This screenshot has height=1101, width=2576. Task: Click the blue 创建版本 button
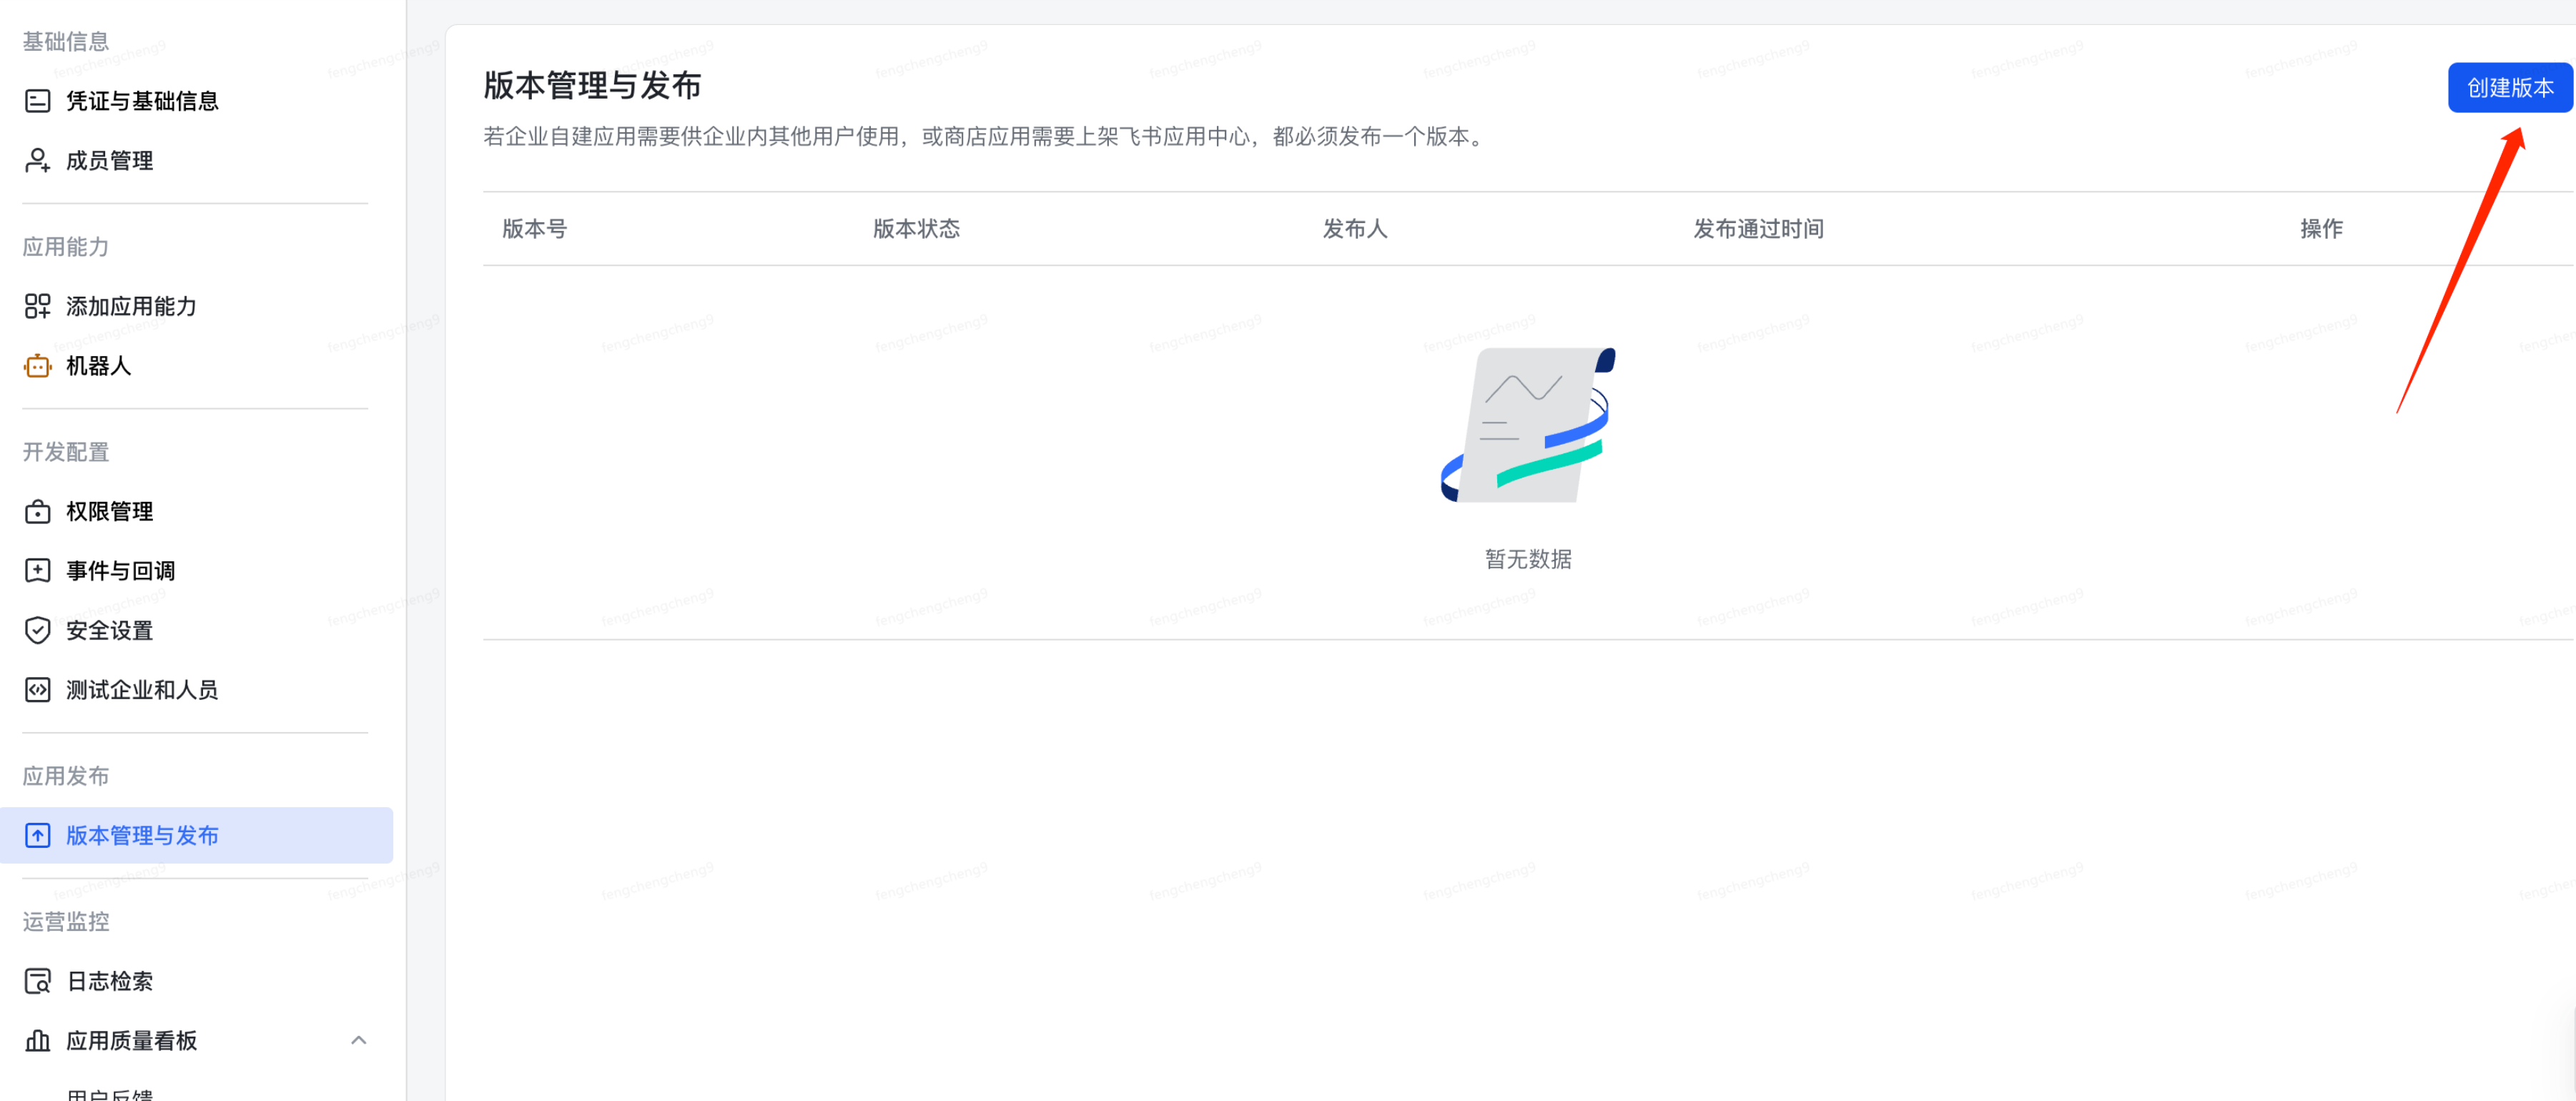[x=2510, y=87]
